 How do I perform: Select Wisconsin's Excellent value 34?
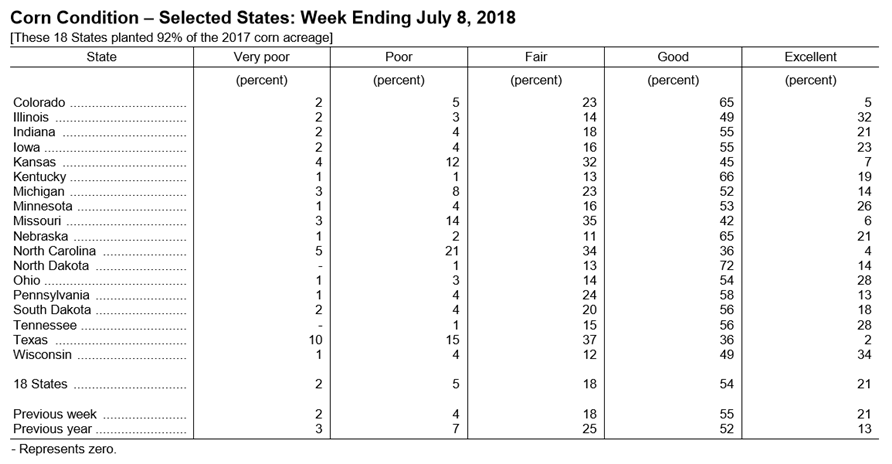click(x=864, y=355)
